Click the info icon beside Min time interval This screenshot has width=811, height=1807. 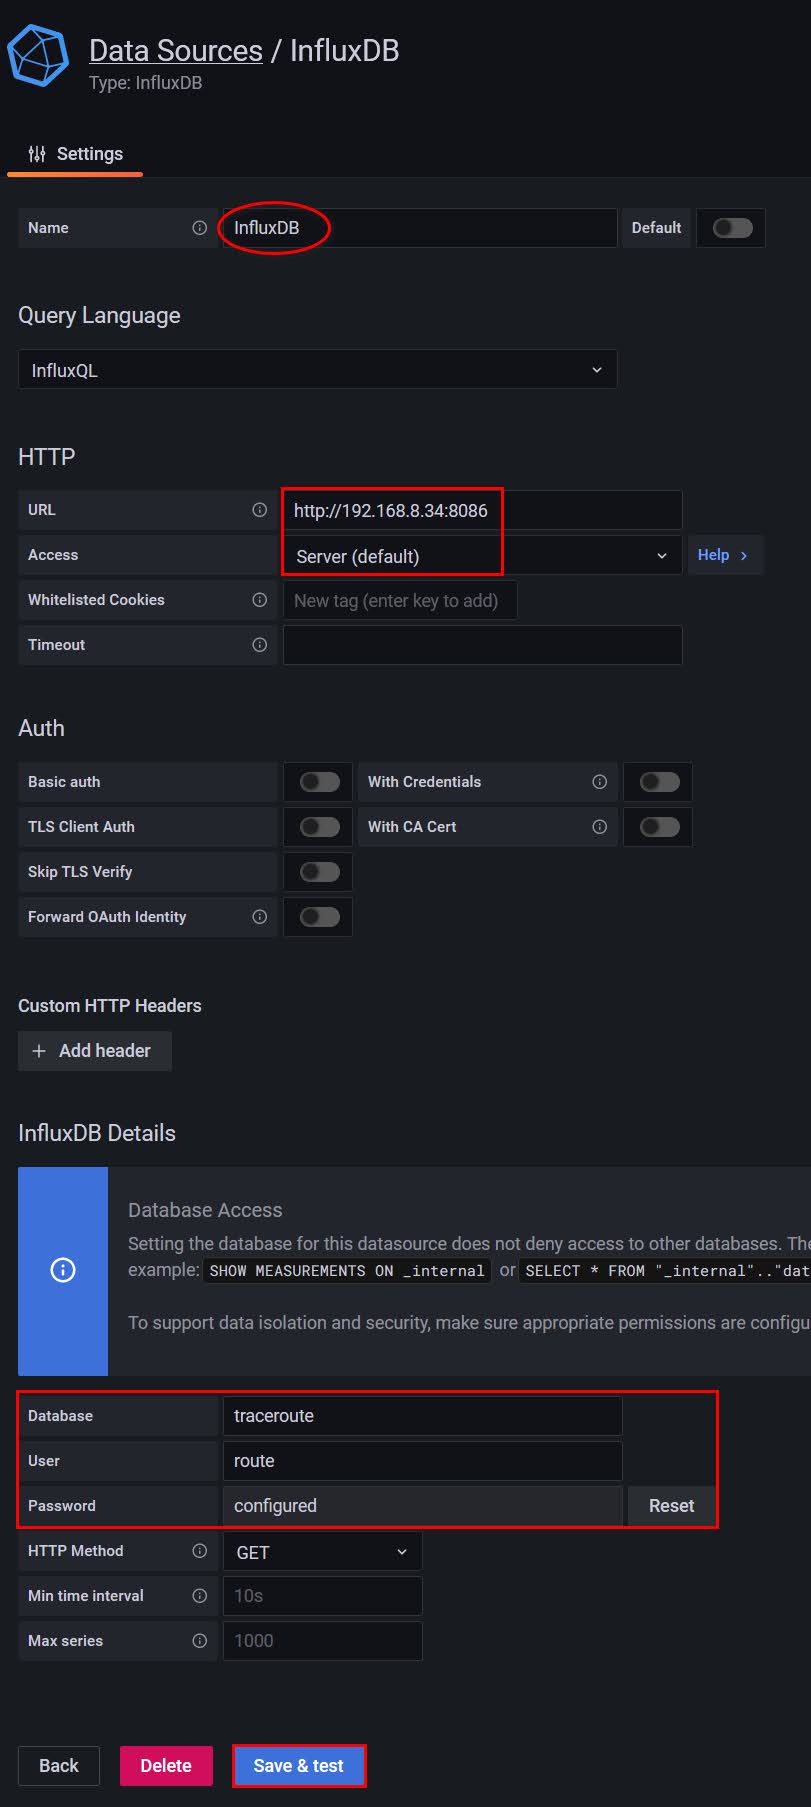tap(200, 1596)
